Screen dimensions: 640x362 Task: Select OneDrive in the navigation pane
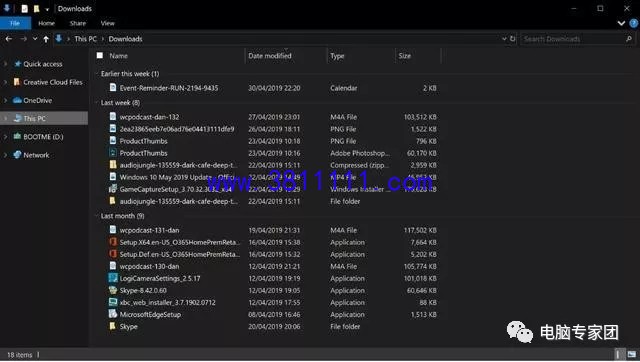click(x=38, y=100)
